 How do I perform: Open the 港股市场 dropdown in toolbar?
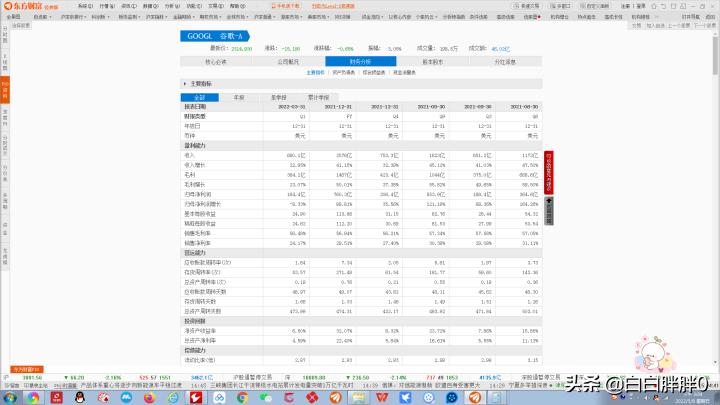click(x=291, y=17)
